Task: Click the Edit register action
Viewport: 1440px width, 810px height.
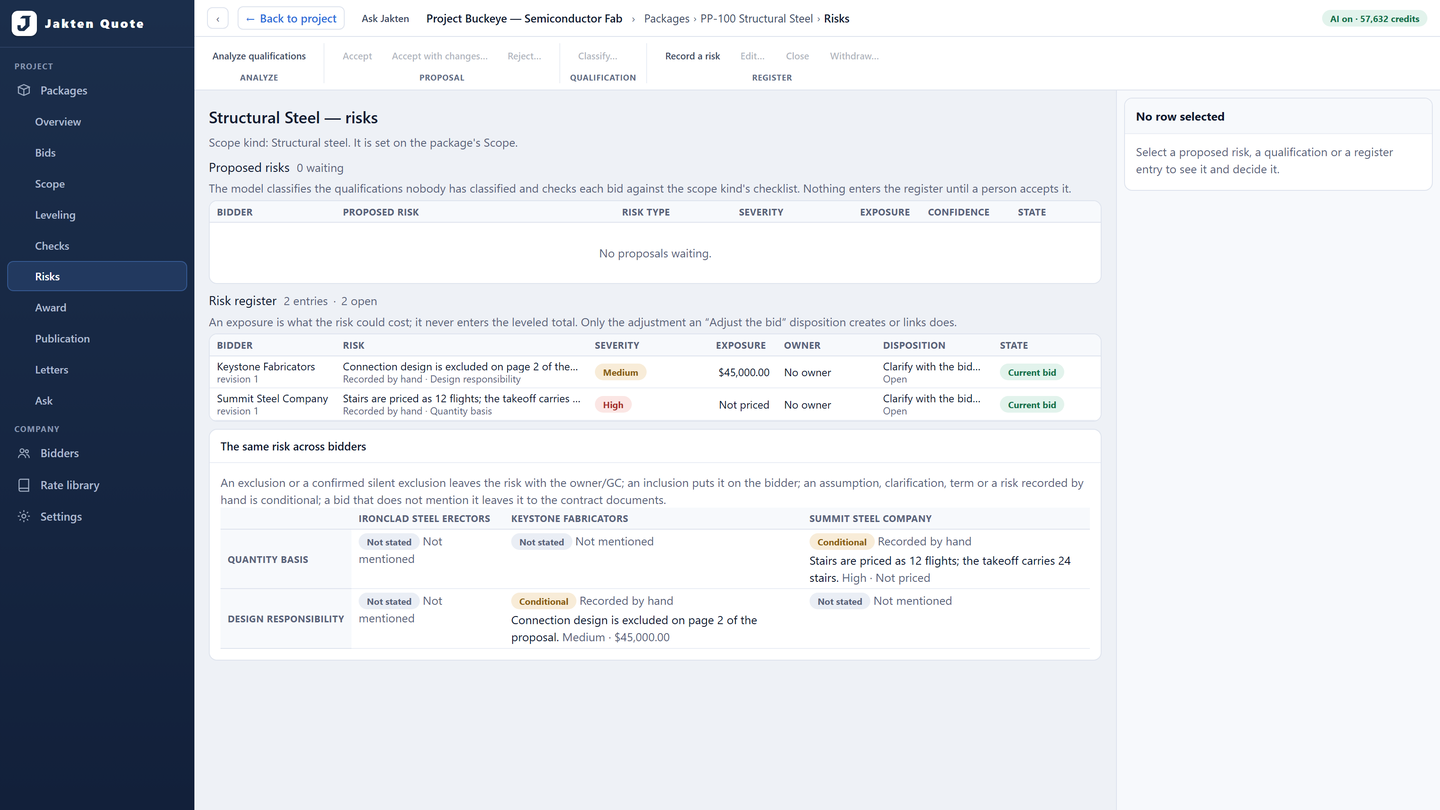Action: click(x=752, y=56)
